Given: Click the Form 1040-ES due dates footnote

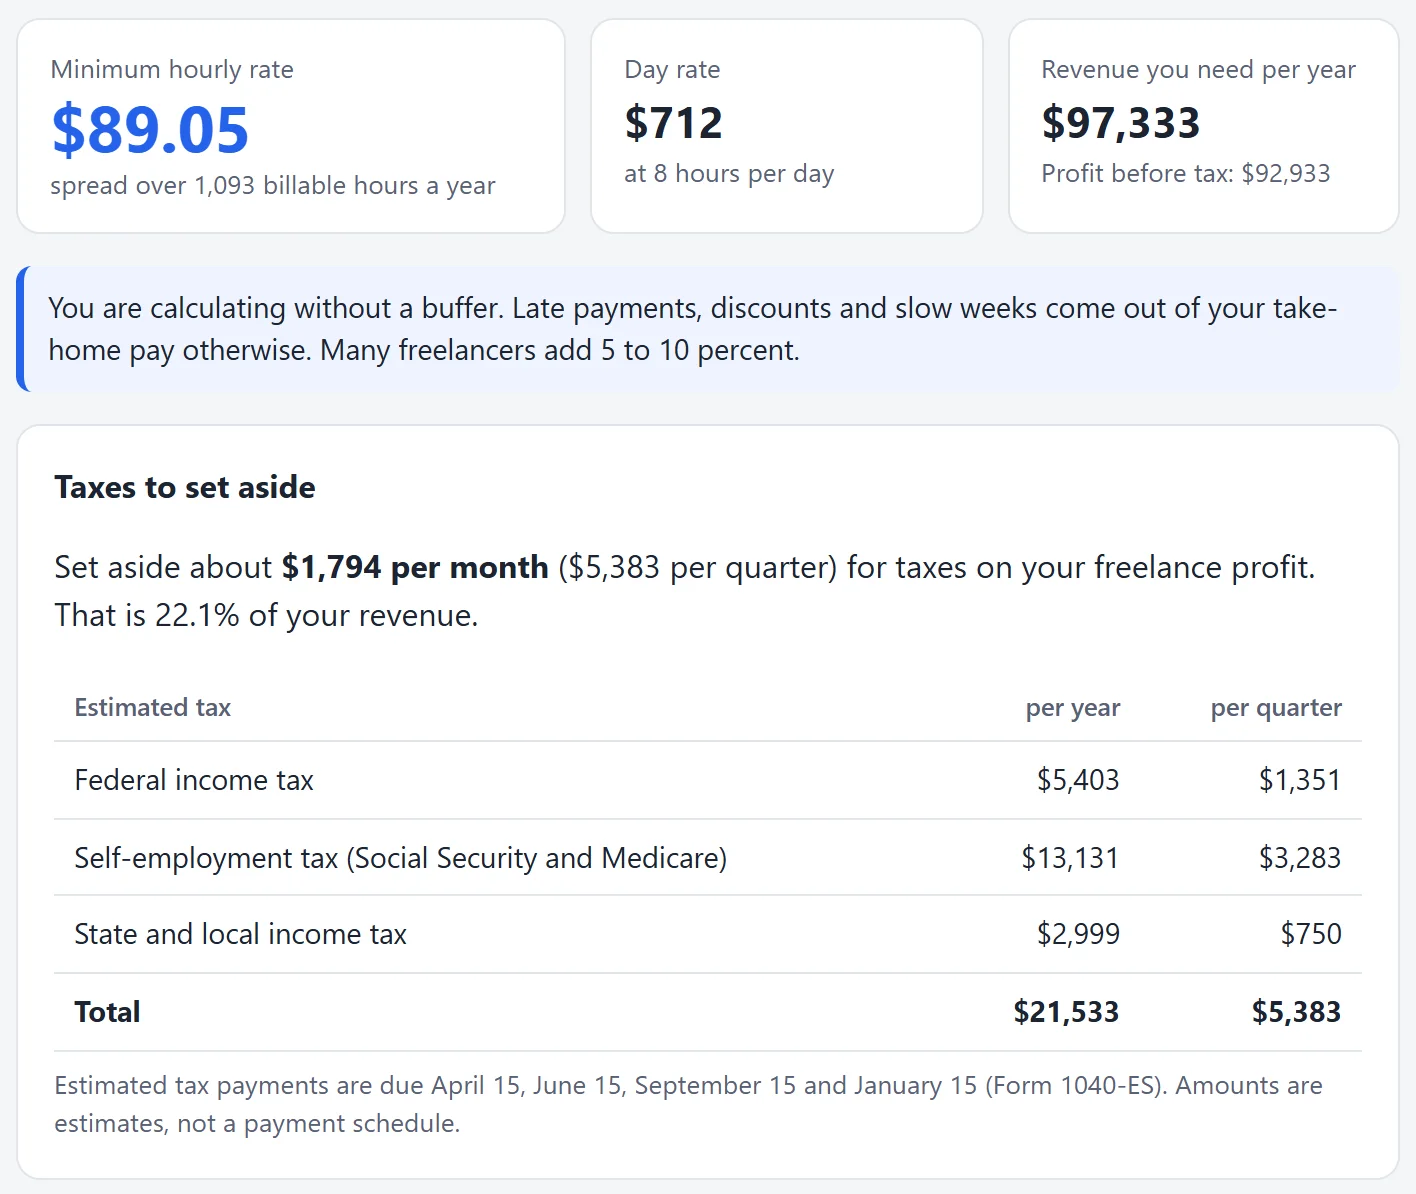Looking at the screenshot, I should pos(688,1104).
